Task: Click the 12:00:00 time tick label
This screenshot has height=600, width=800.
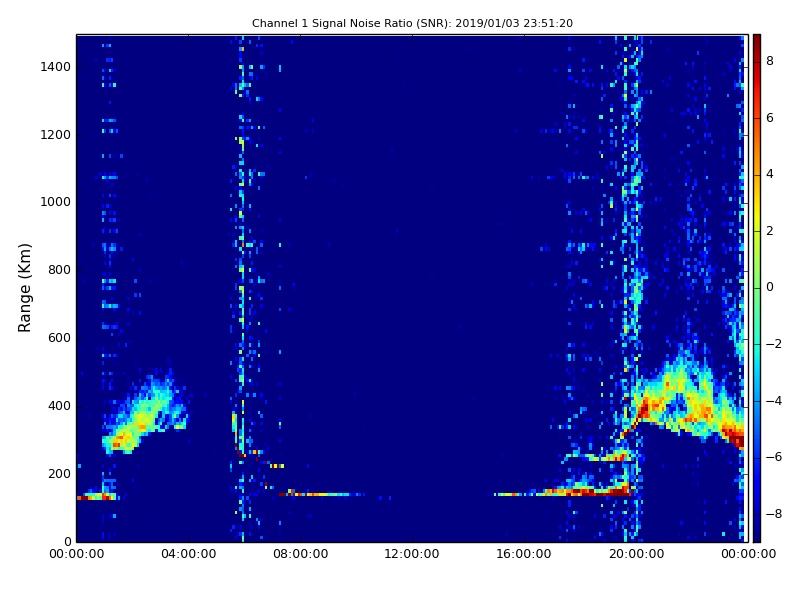Action: point(412,554)
